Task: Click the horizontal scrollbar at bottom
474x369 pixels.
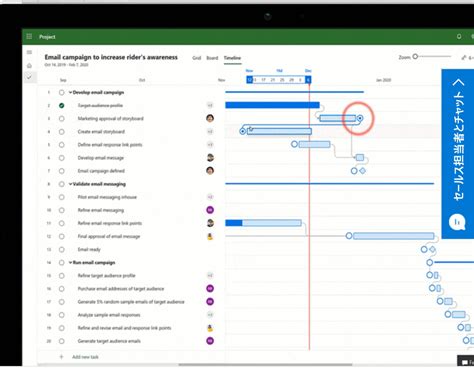Action: point(265,365)
